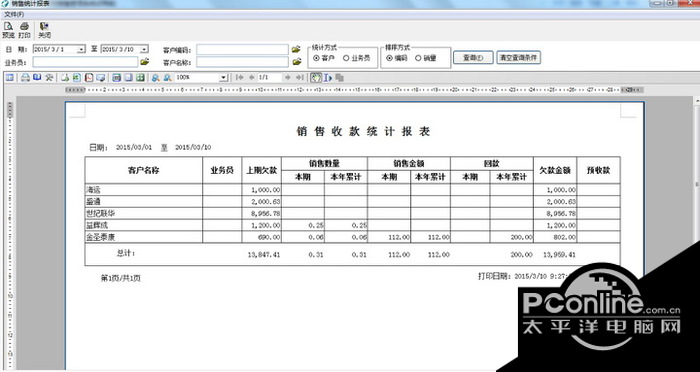Click the 上期欠款 column header
Screen dimensions: 700x372
pos(262,170)
